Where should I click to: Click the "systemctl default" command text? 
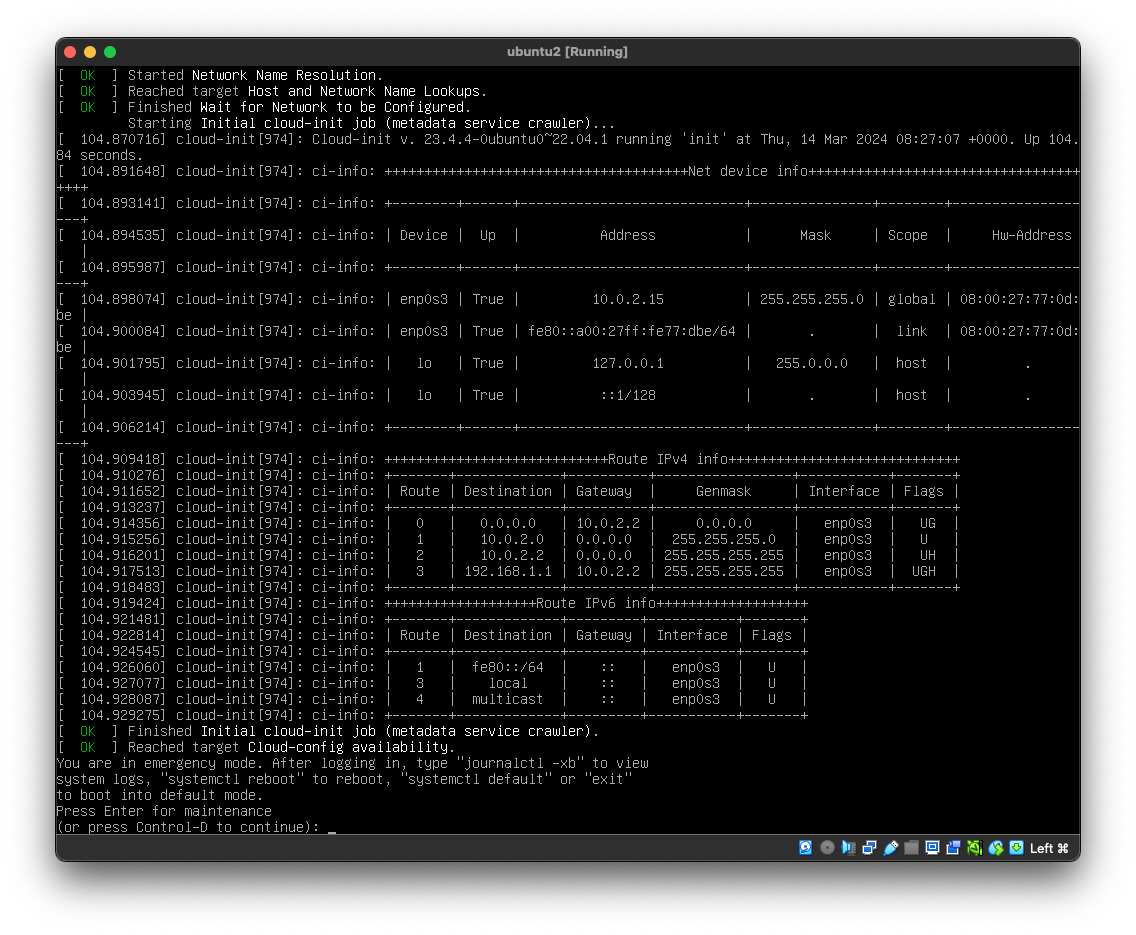click(476, 779)
